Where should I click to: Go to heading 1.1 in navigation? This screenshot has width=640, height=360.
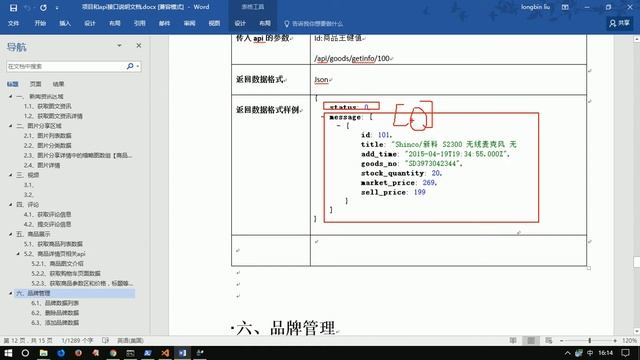[x=47, y=106]
